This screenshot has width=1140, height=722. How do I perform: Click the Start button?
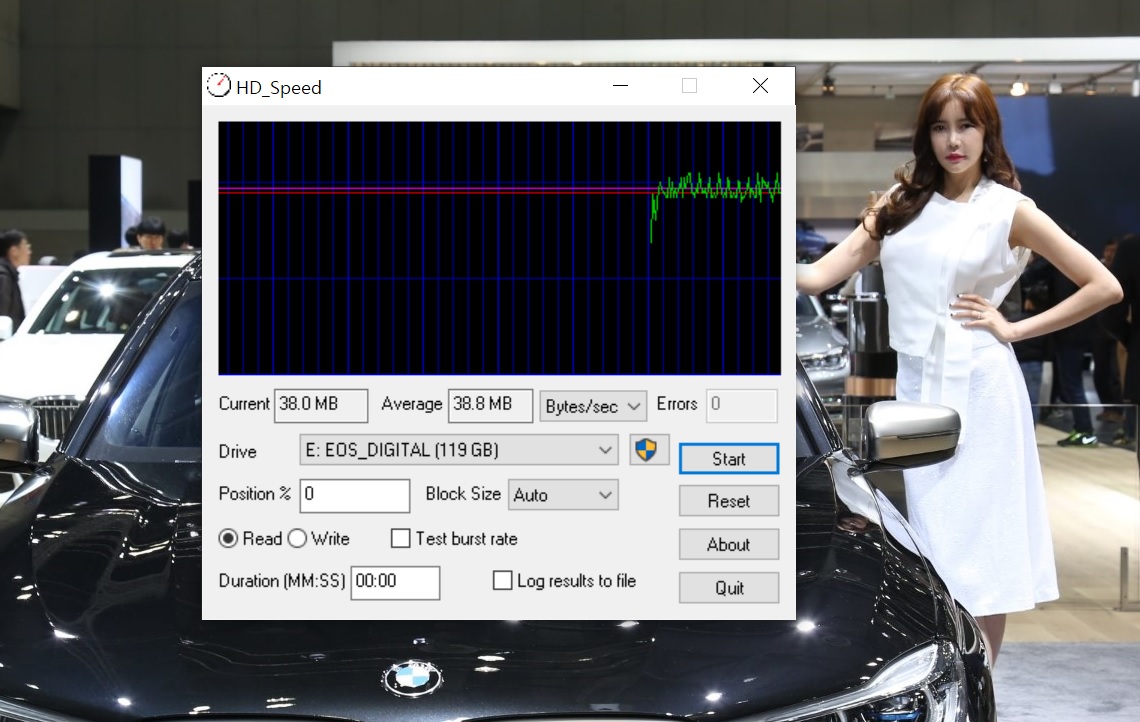point(728,459)
